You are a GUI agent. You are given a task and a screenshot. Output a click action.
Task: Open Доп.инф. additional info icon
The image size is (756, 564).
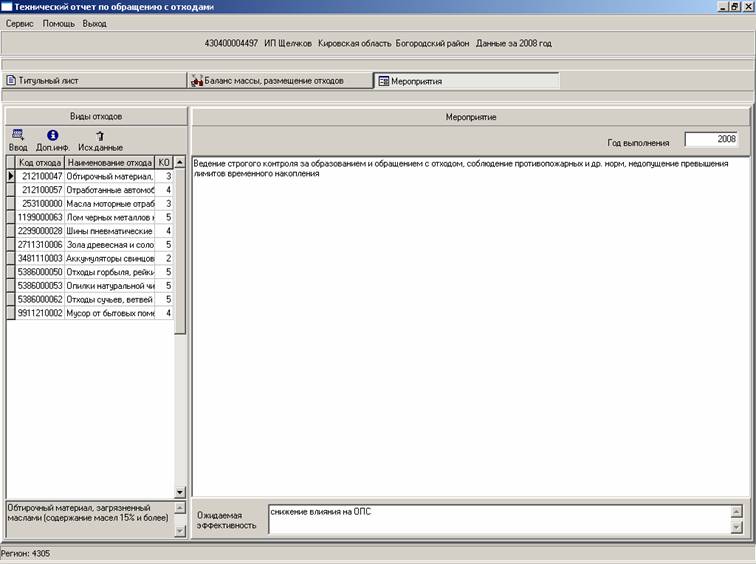[x=52, y=139]
